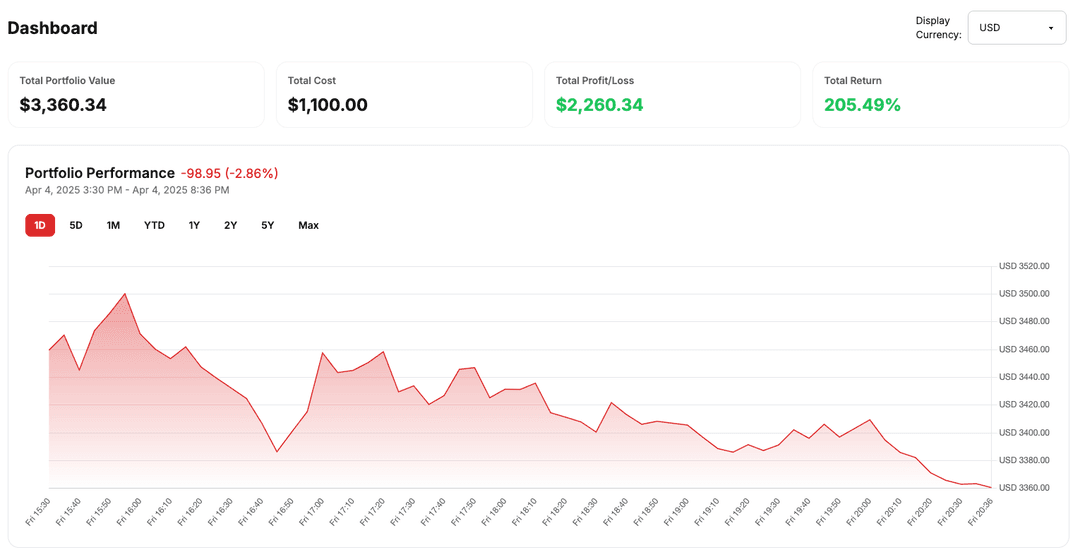This screenshot has height=555, width=1080.
Task: Open the Display Currency USD dropdown
Action: (1017, 28)
